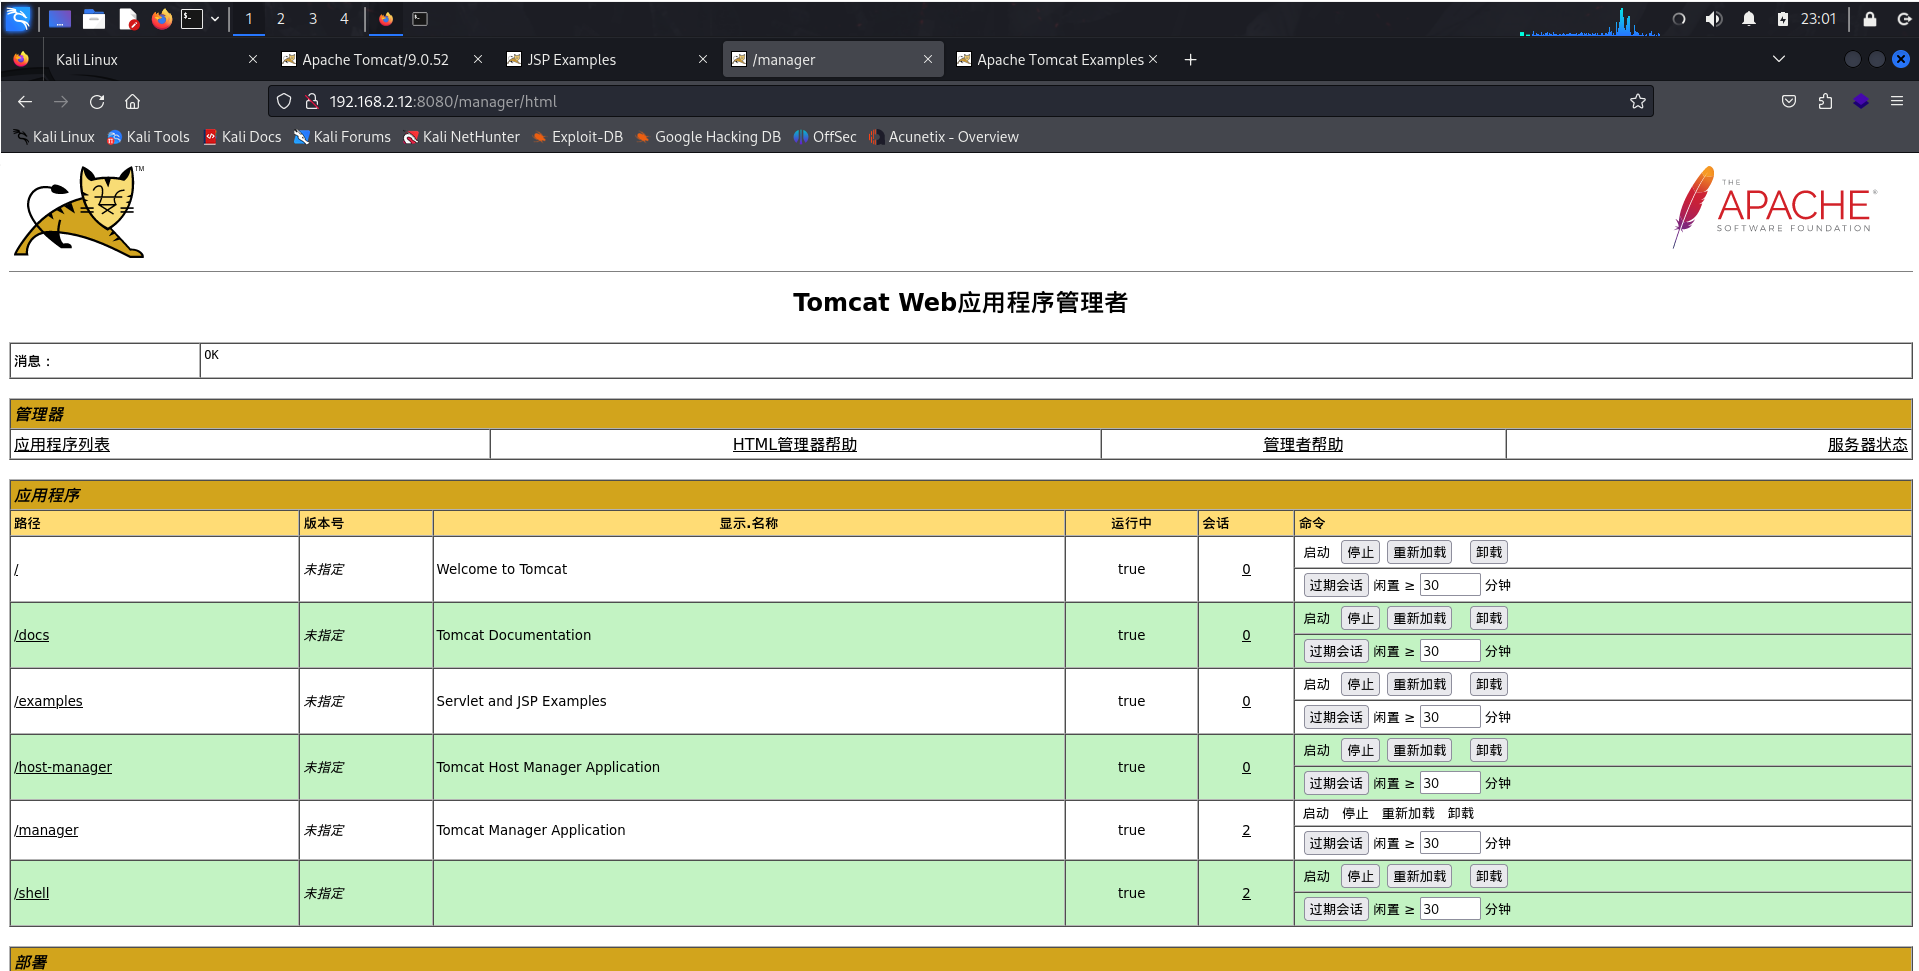
Task: Click the idle minutes field for /manager
Action: click(1449, 843)
